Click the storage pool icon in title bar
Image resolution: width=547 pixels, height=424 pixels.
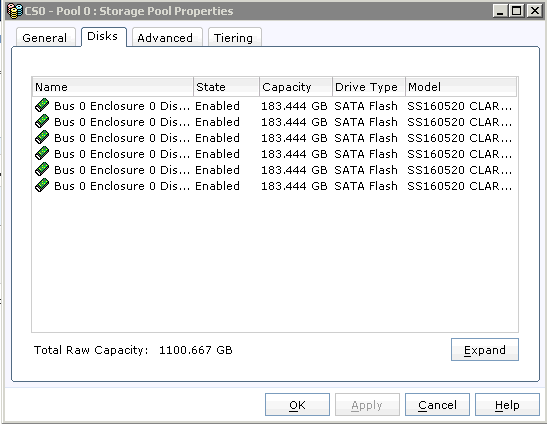(15, 11)
